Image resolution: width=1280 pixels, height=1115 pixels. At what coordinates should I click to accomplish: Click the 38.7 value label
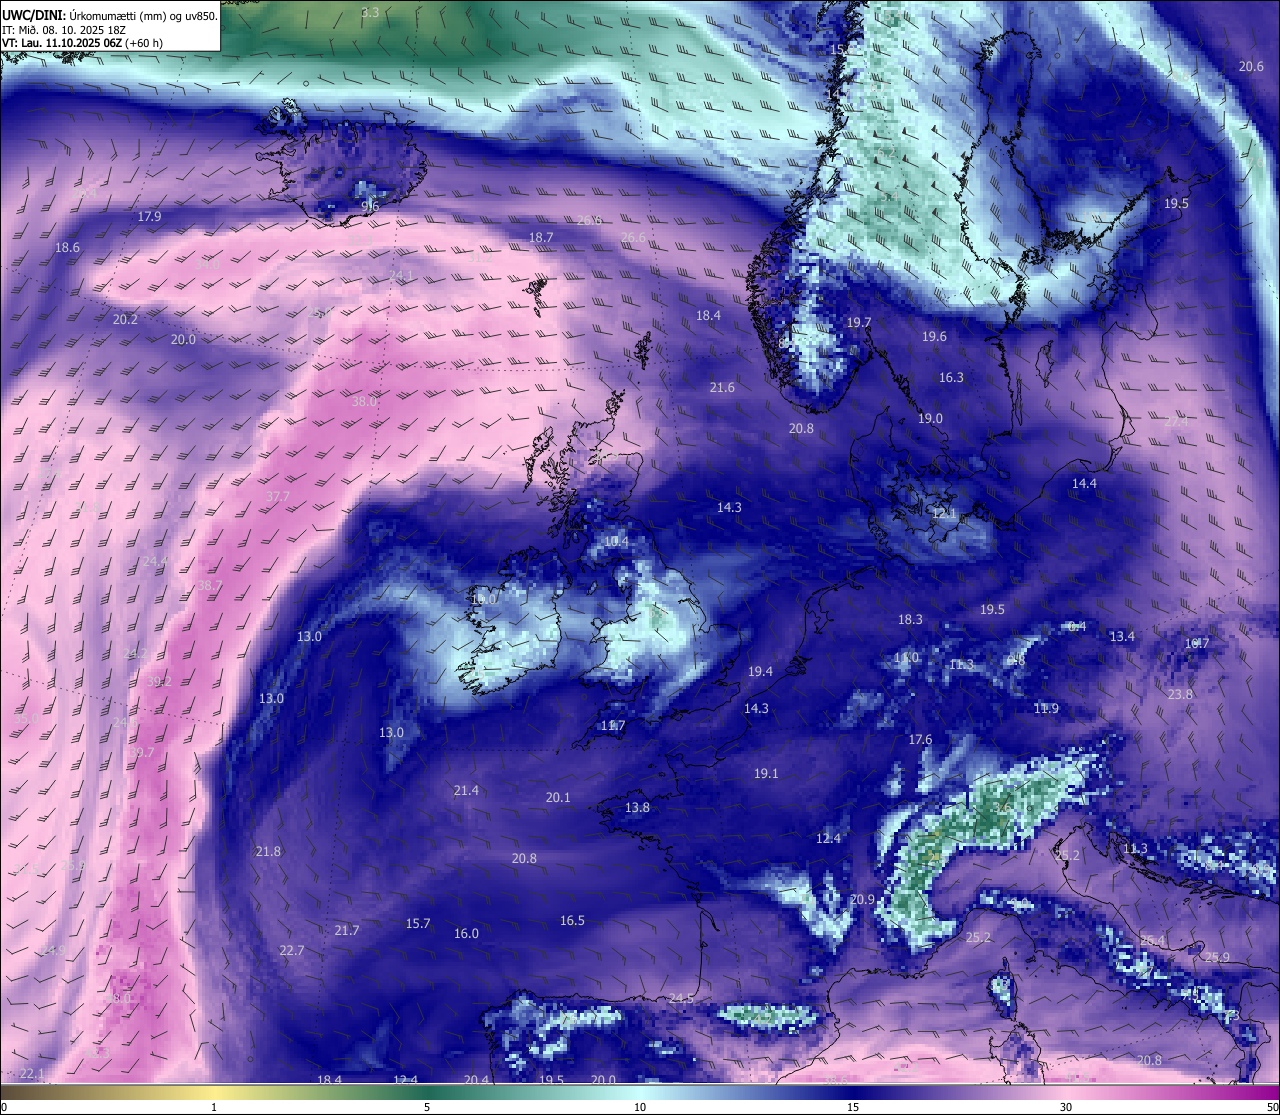210,585
